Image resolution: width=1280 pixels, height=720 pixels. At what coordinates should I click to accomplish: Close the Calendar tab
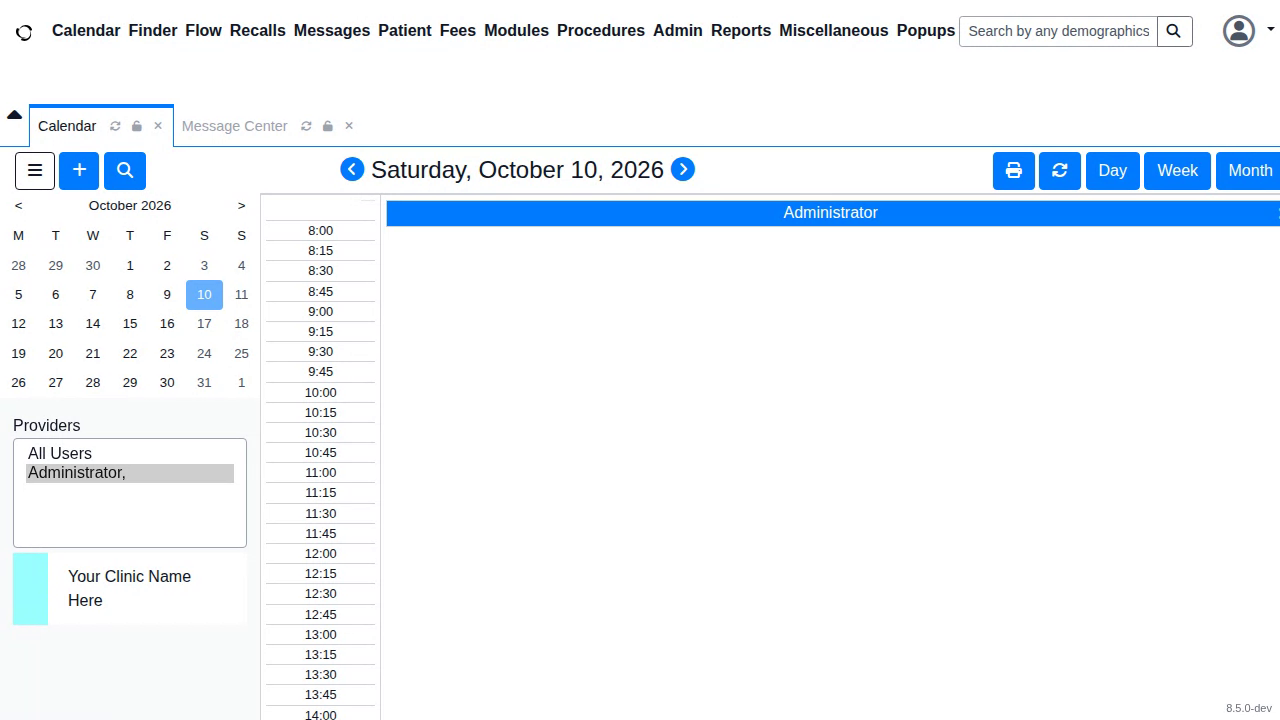158,126
